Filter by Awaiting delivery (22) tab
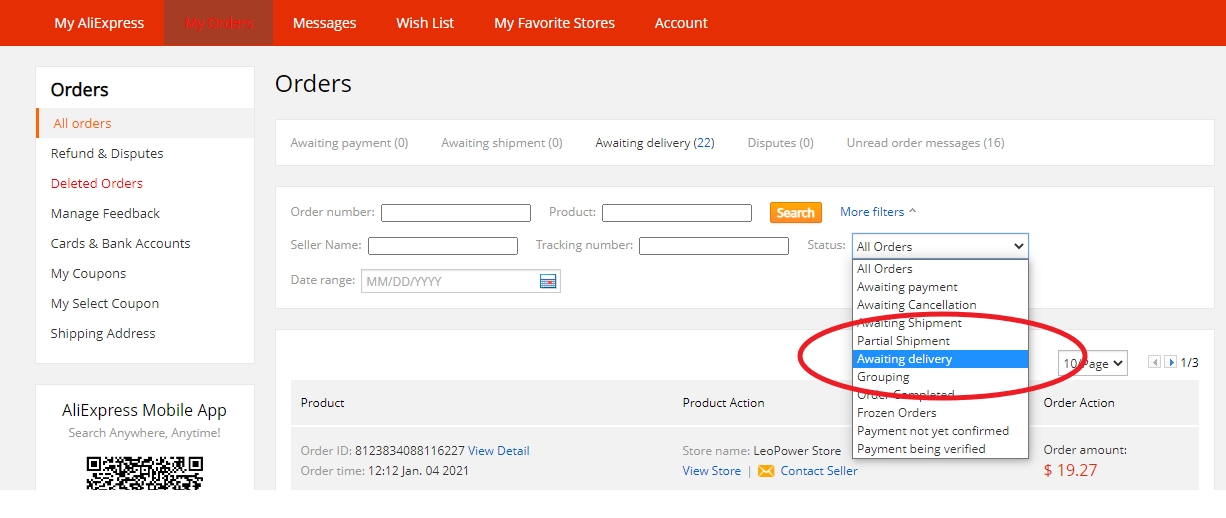The image size is (1226, 518). tap(655, 143)
